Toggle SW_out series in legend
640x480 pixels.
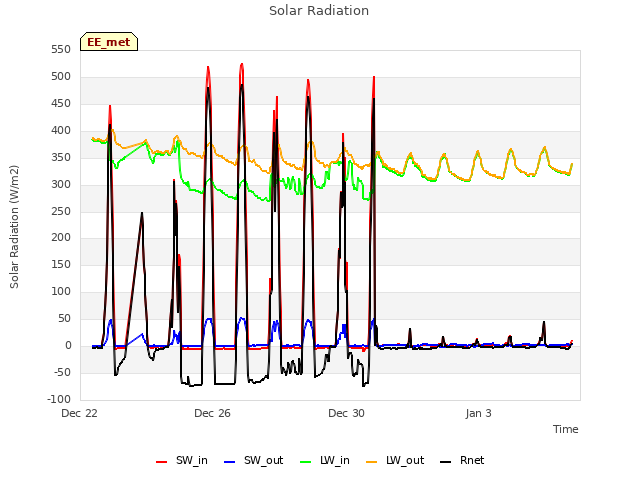[253, 460]
